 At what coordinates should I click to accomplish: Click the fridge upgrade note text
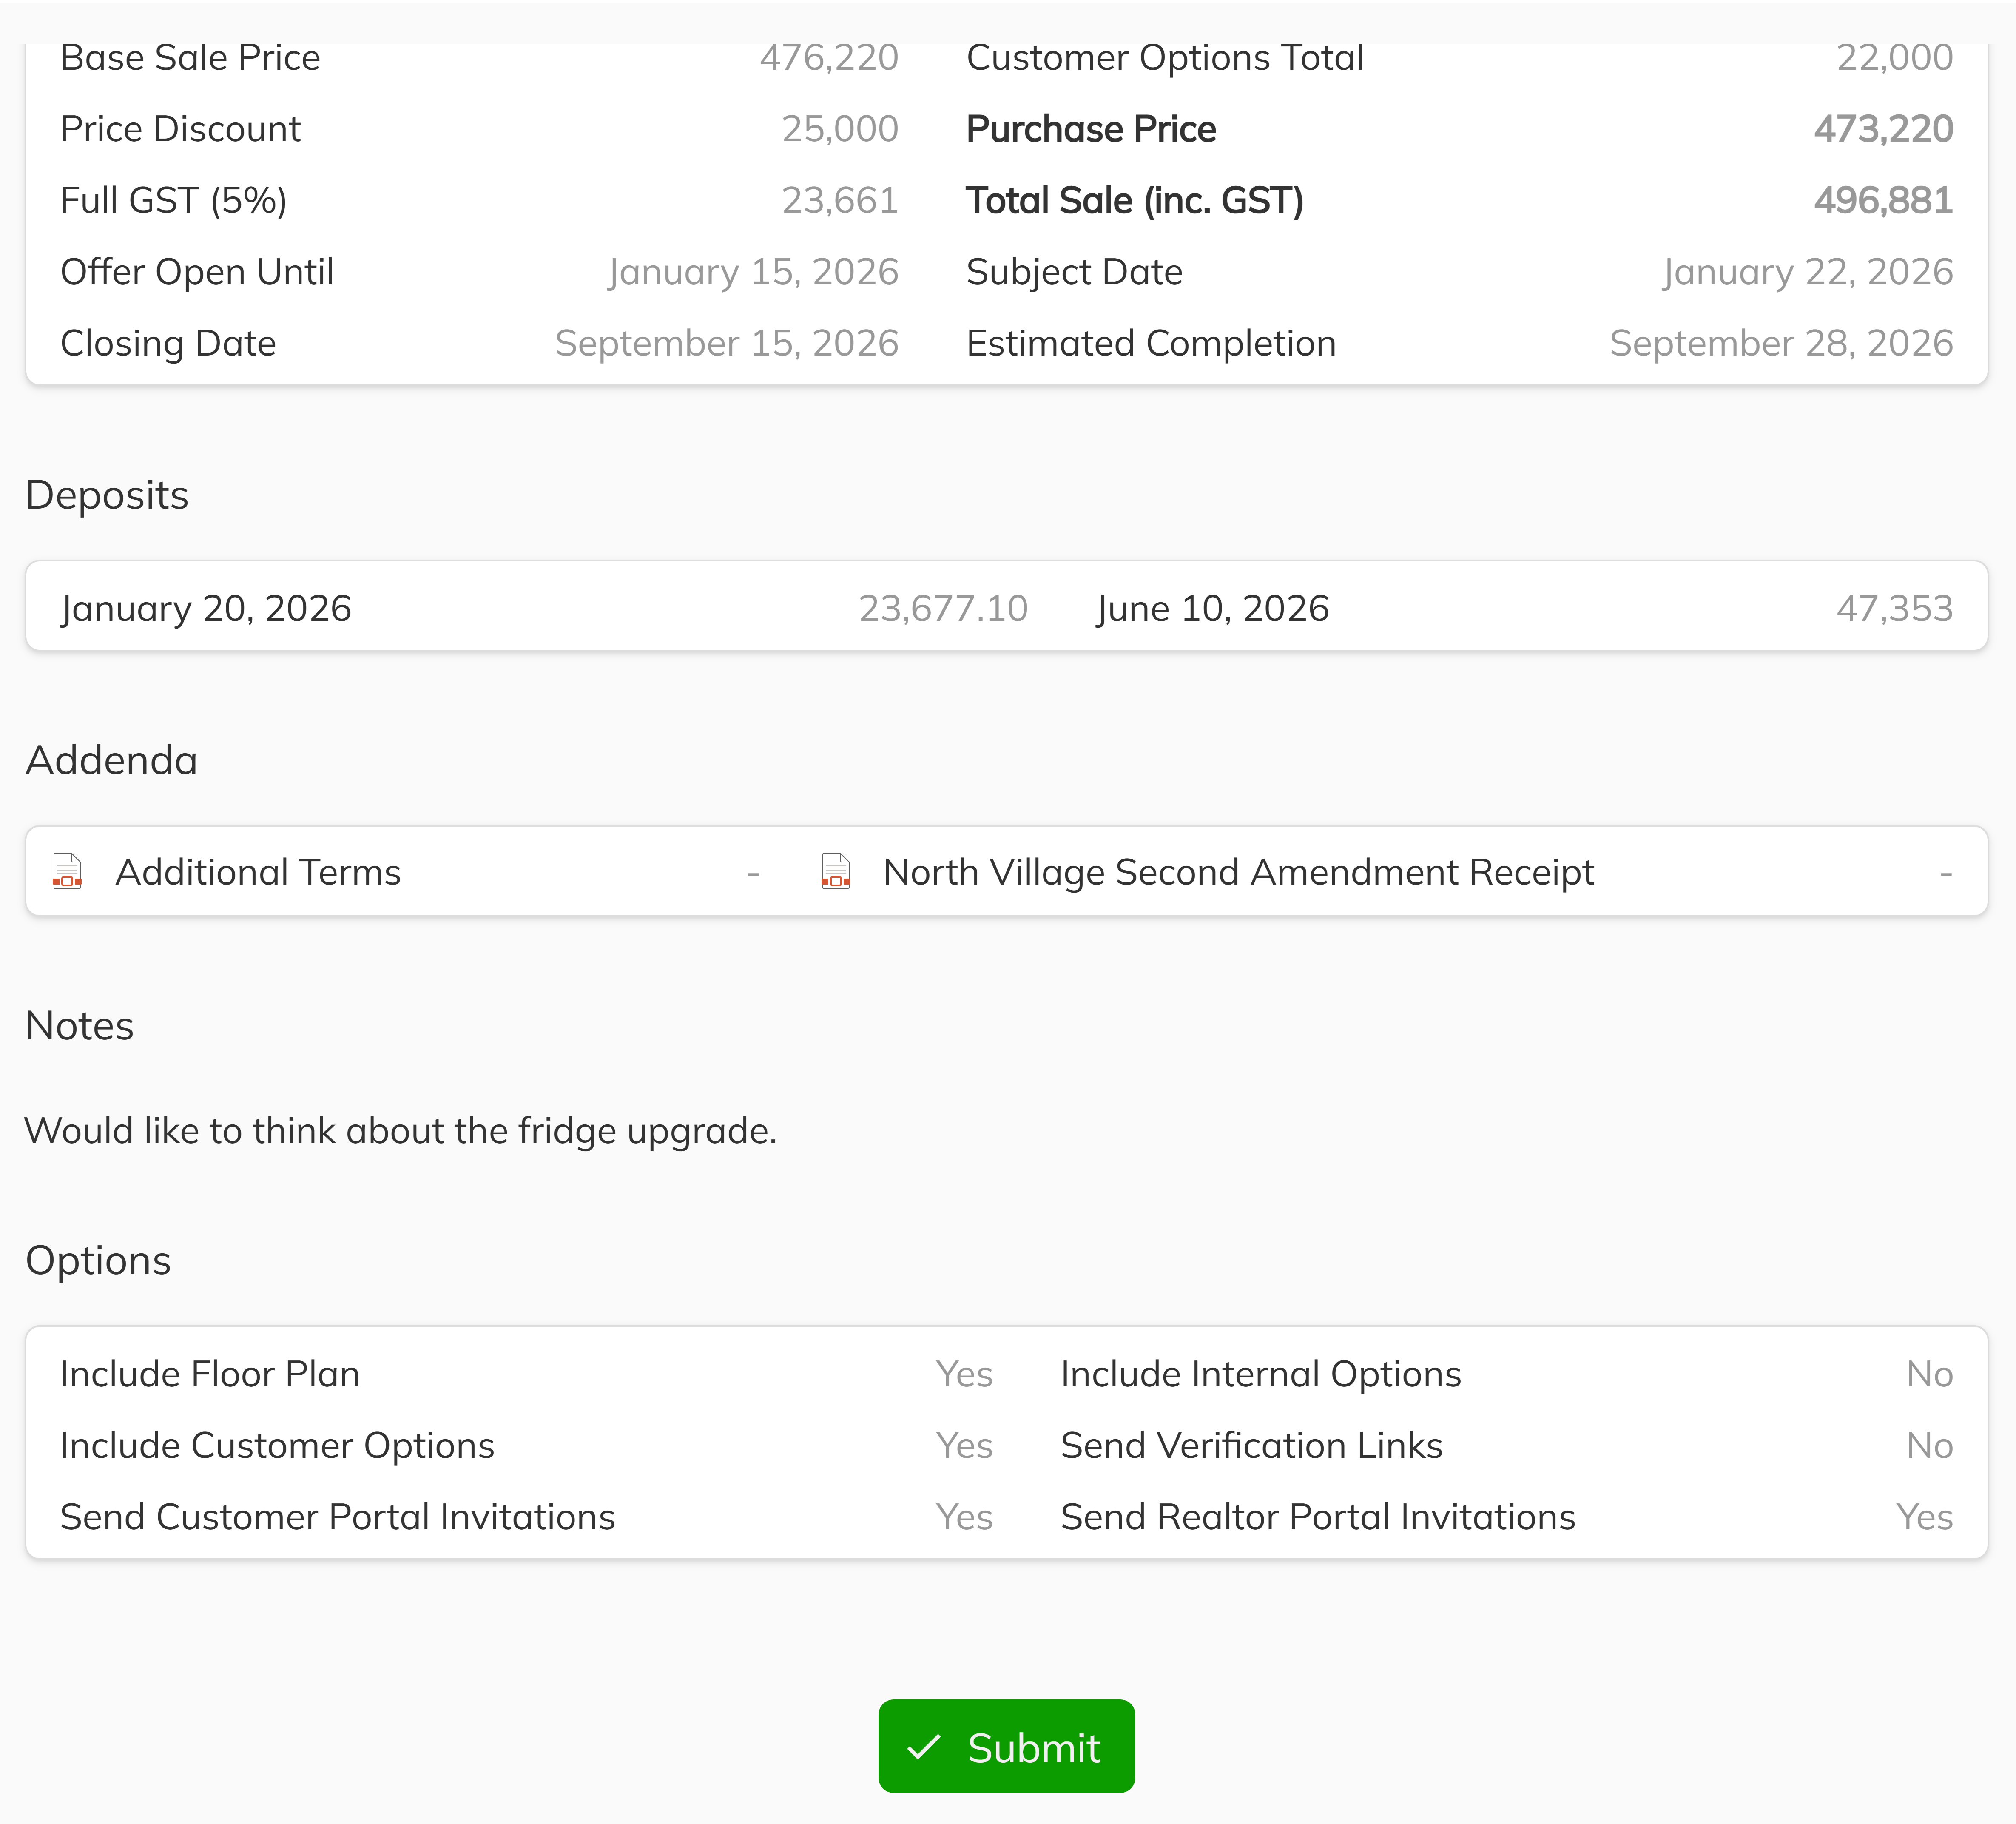[400, 1131]
